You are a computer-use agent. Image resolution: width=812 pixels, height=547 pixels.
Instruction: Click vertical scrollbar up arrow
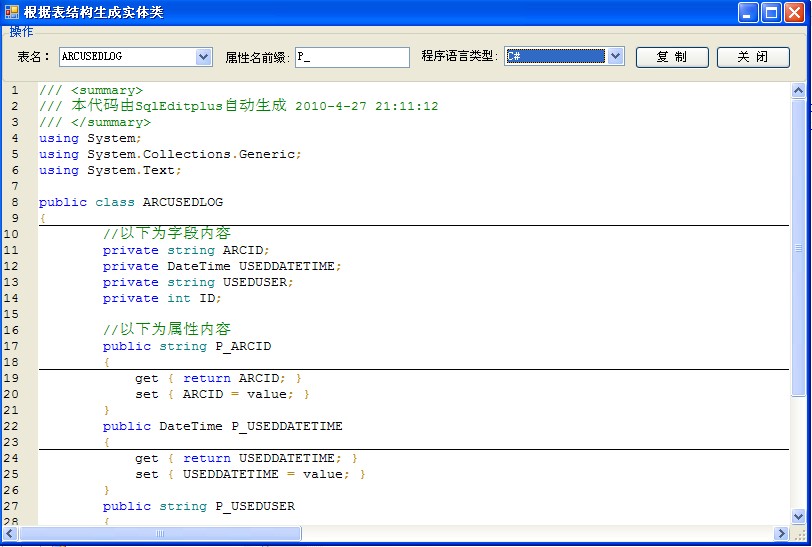tap(799, 91)
